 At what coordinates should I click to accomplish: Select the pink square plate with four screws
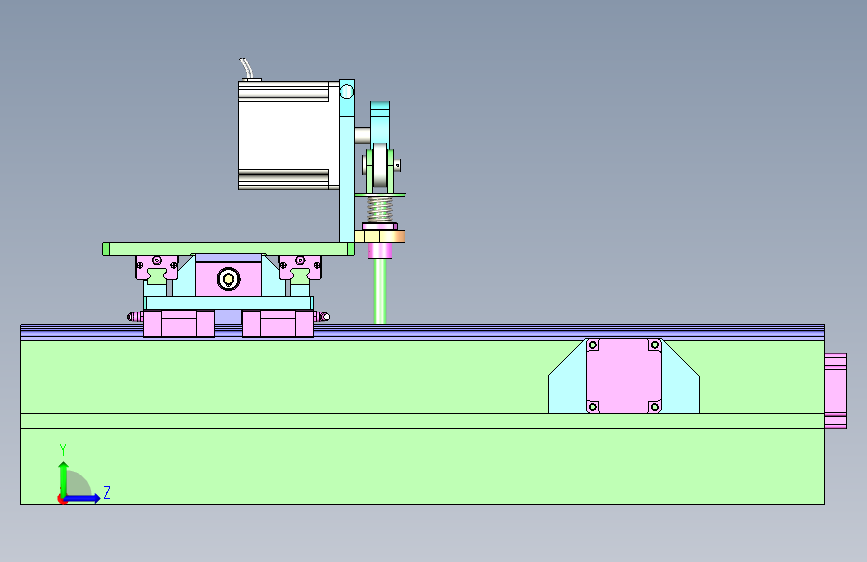pos(624,376)
